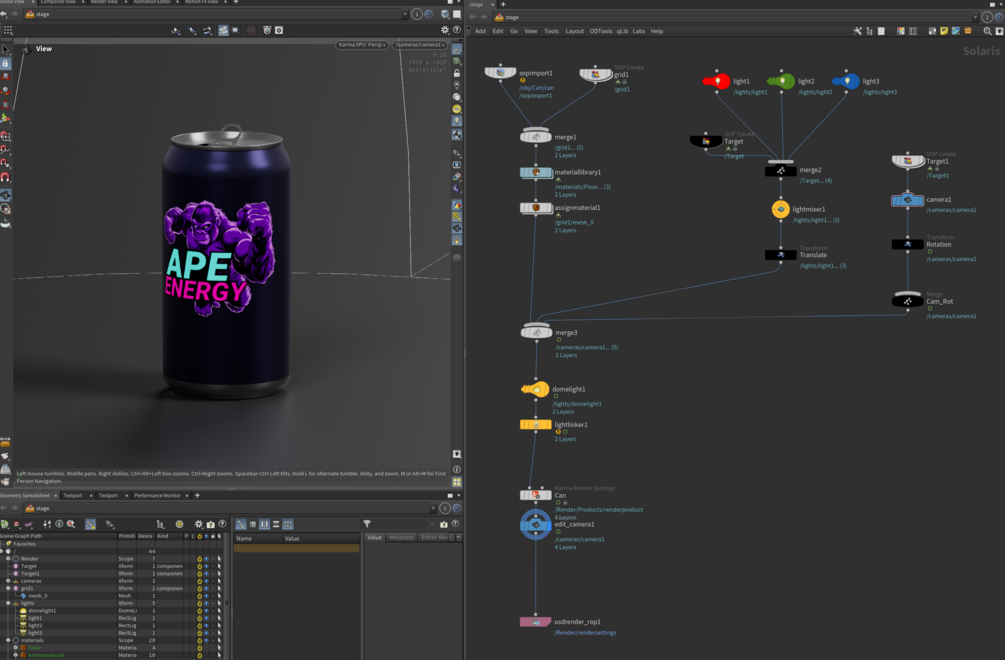
Task: Open the /cameras/camera1 camera dropdown
Action: pos(420,45)
